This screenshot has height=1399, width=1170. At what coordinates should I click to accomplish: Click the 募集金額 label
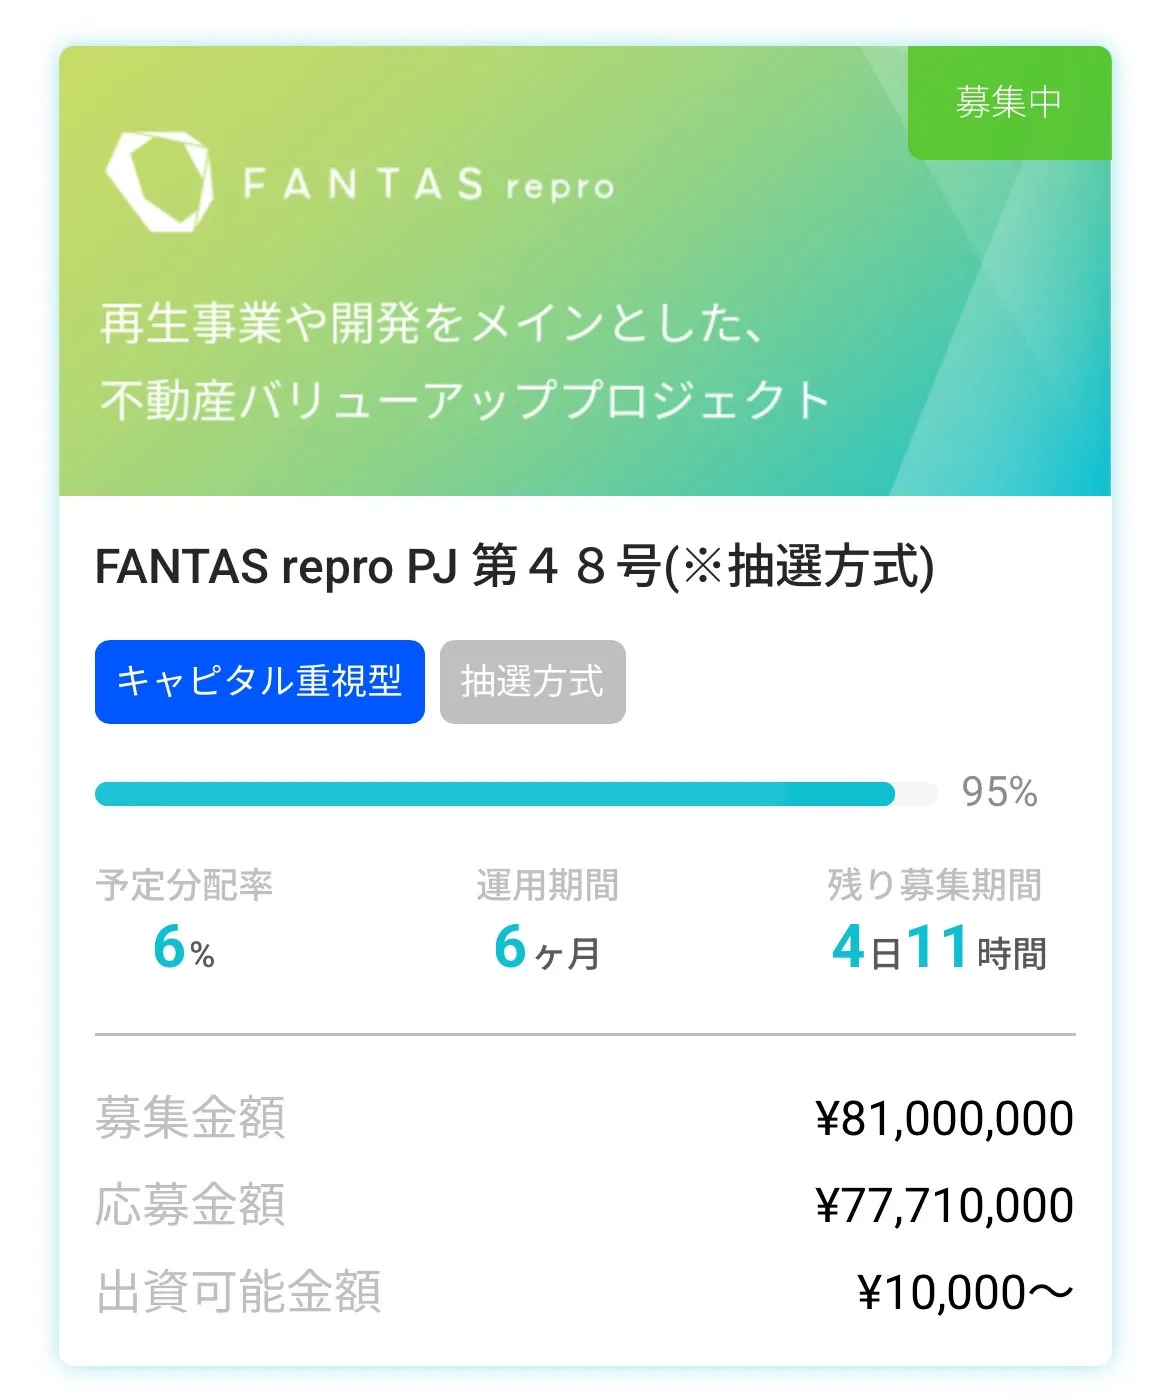(190, 1118)
